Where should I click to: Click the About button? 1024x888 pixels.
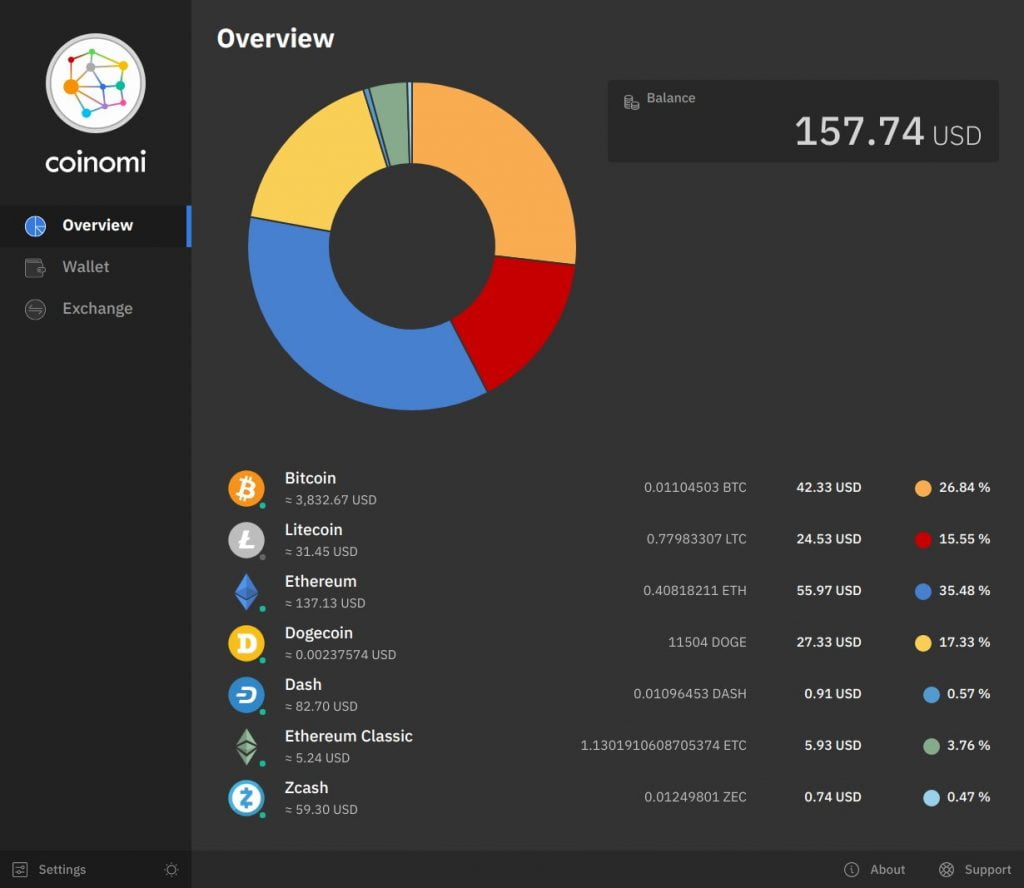pyautogui.click(x=875, y=869)
